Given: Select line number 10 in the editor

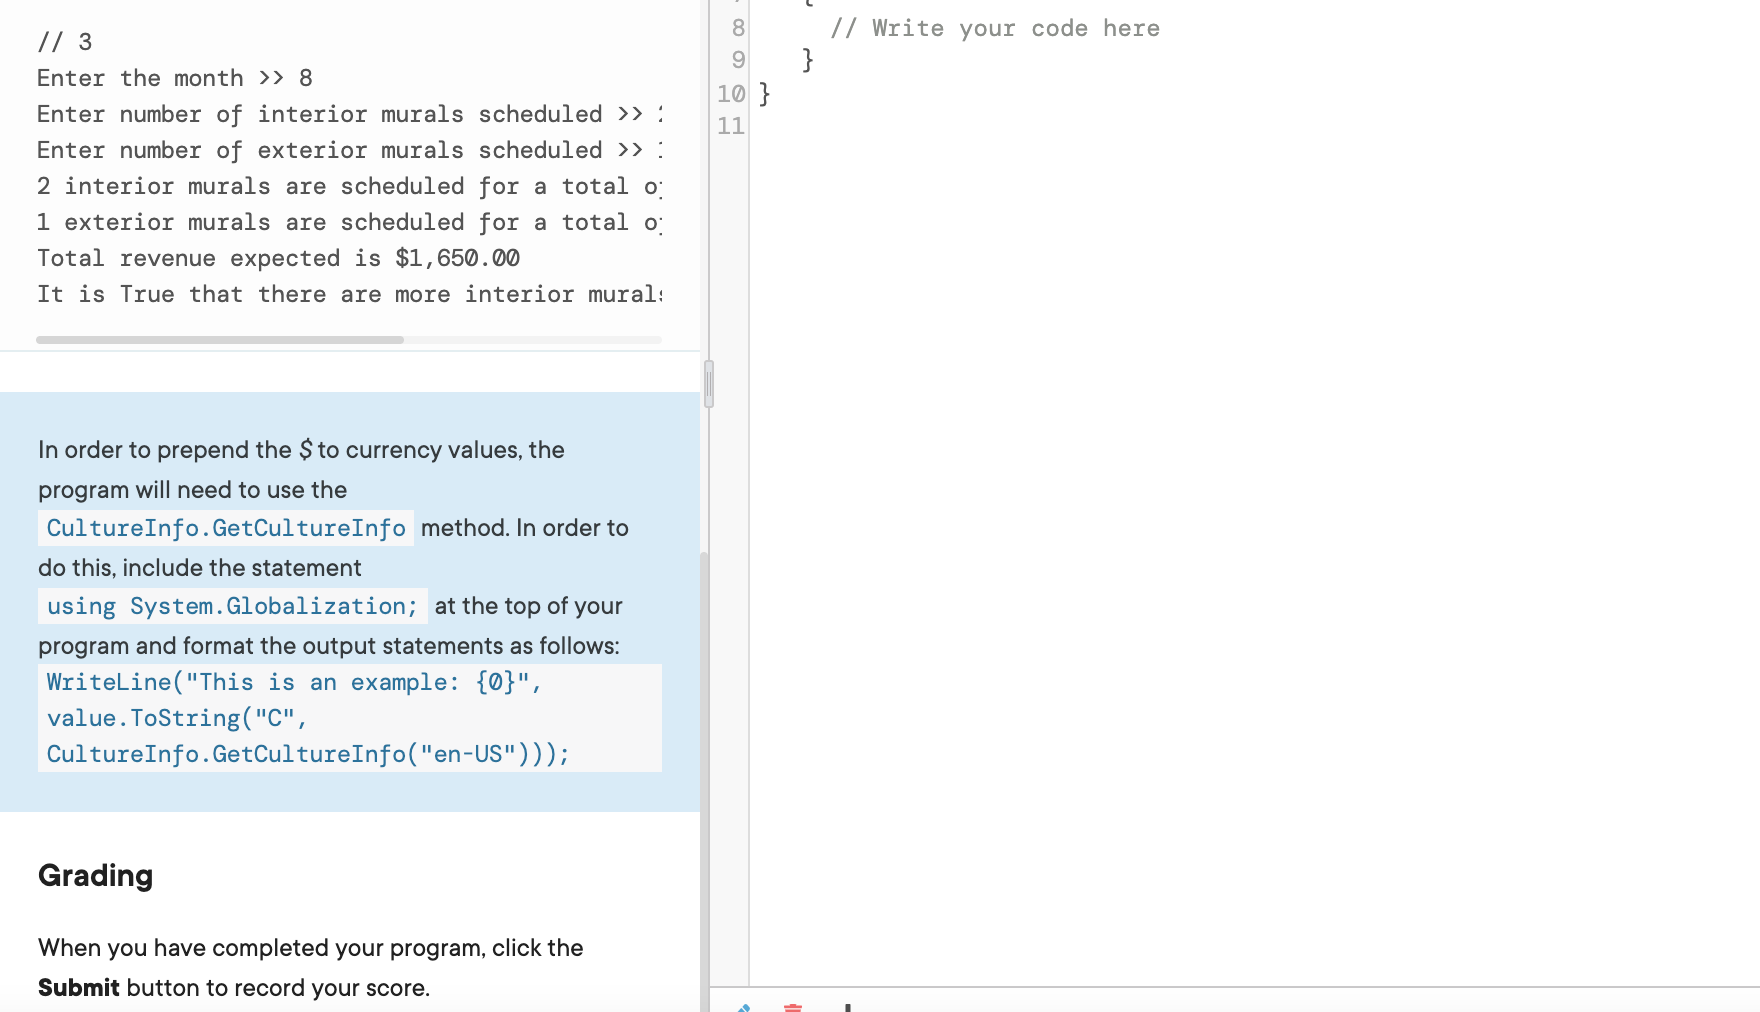Looking at the screenshot, I should click(730, 94).
